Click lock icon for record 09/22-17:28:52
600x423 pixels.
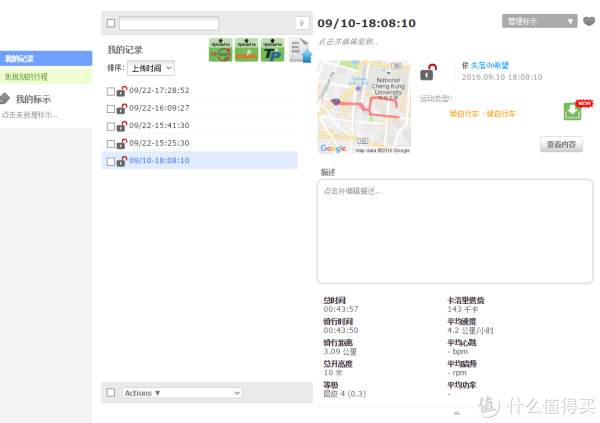pyautogui.click(x=122, y=91)
